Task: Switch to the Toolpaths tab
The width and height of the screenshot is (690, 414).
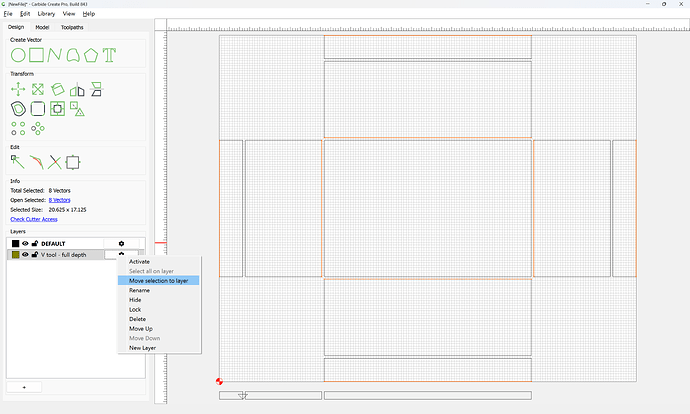Action: (72, 27)
